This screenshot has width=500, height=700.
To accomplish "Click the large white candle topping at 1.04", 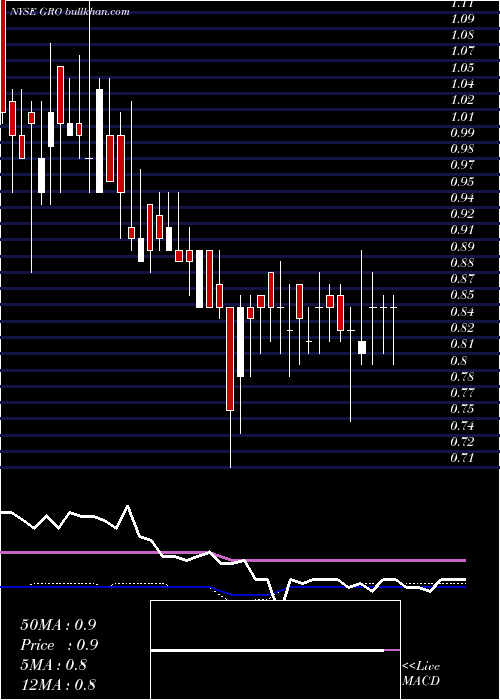I will tap(100, 141).
